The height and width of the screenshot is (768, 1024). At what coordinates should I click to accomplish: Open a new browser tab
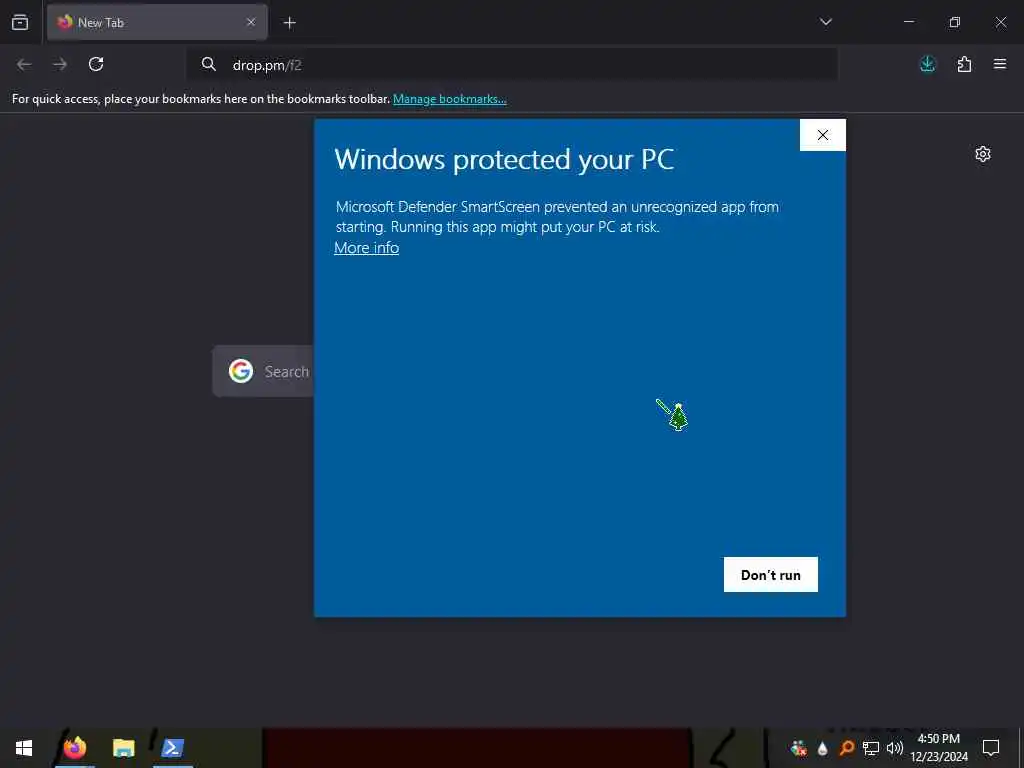(x=289, y=23)
